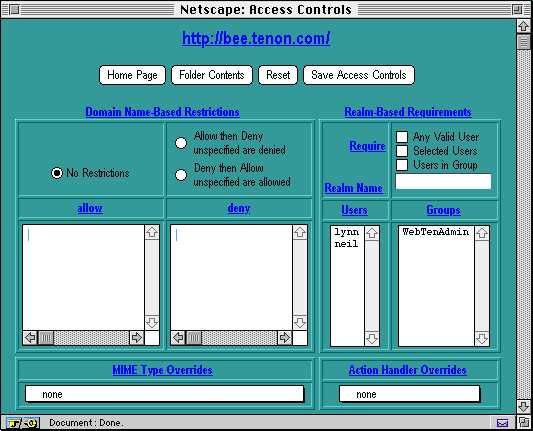The height and width of the screenshot is (431, 533).
Task: Open the MIME Type Overrides none dropdown
Action: click(165, 394)
